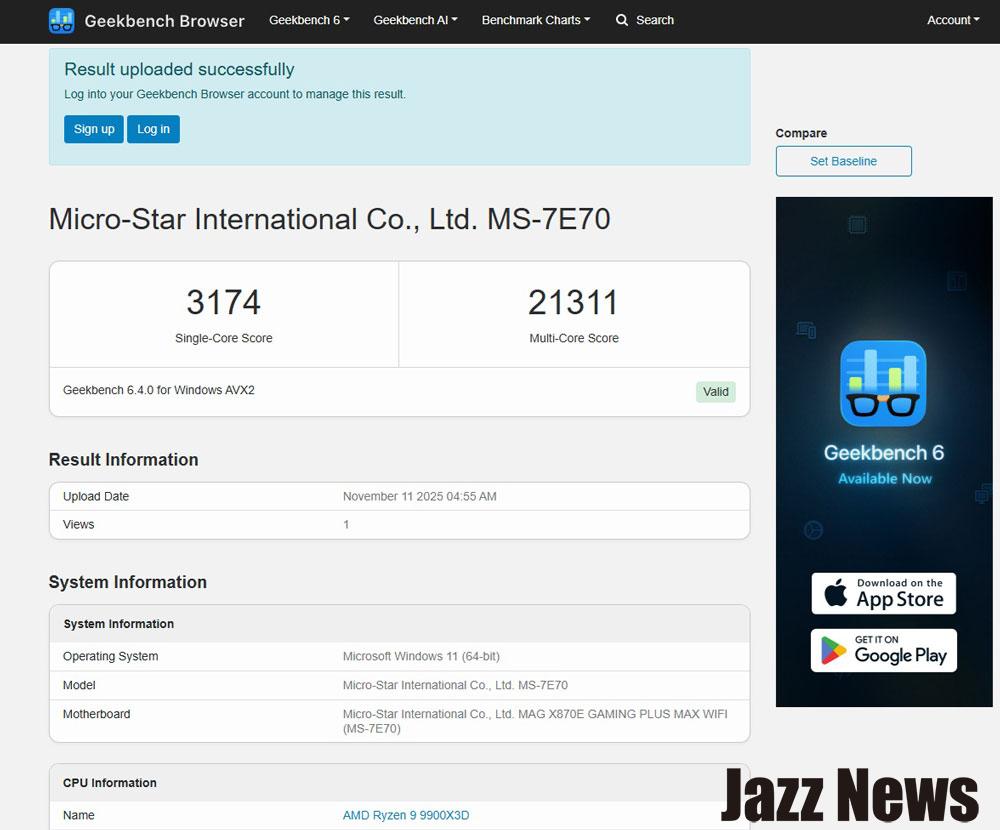The height and width of the screenshot is (830, 1000).
Task: Click the Geekbench logo icon in navbar
Action: point(62,21)
